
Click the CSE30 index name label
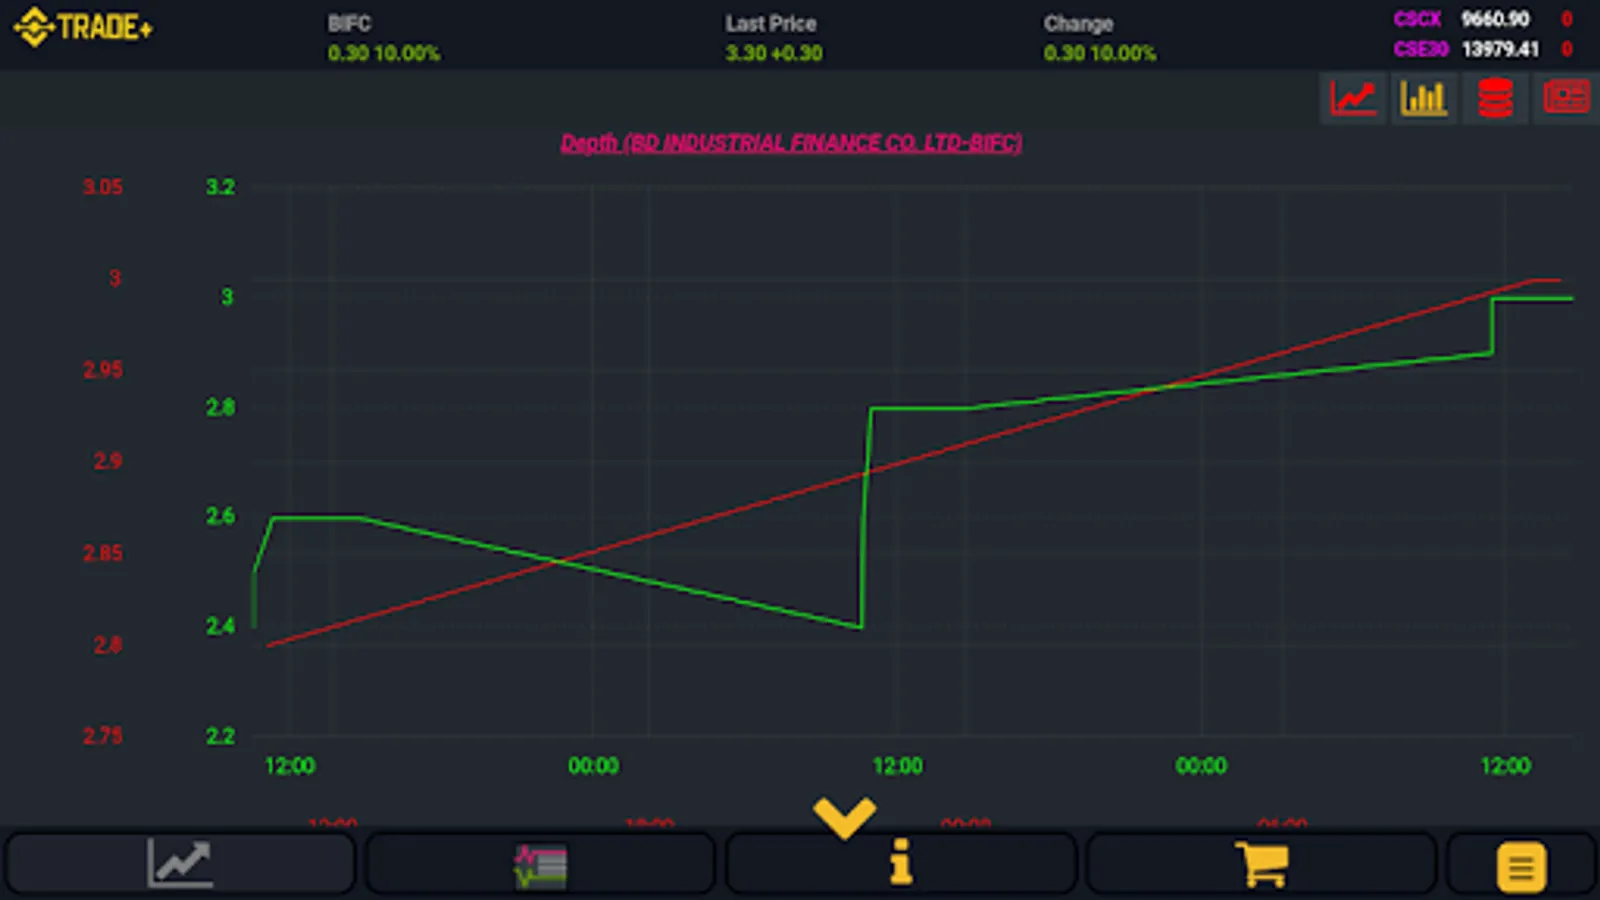[1421, 49]
